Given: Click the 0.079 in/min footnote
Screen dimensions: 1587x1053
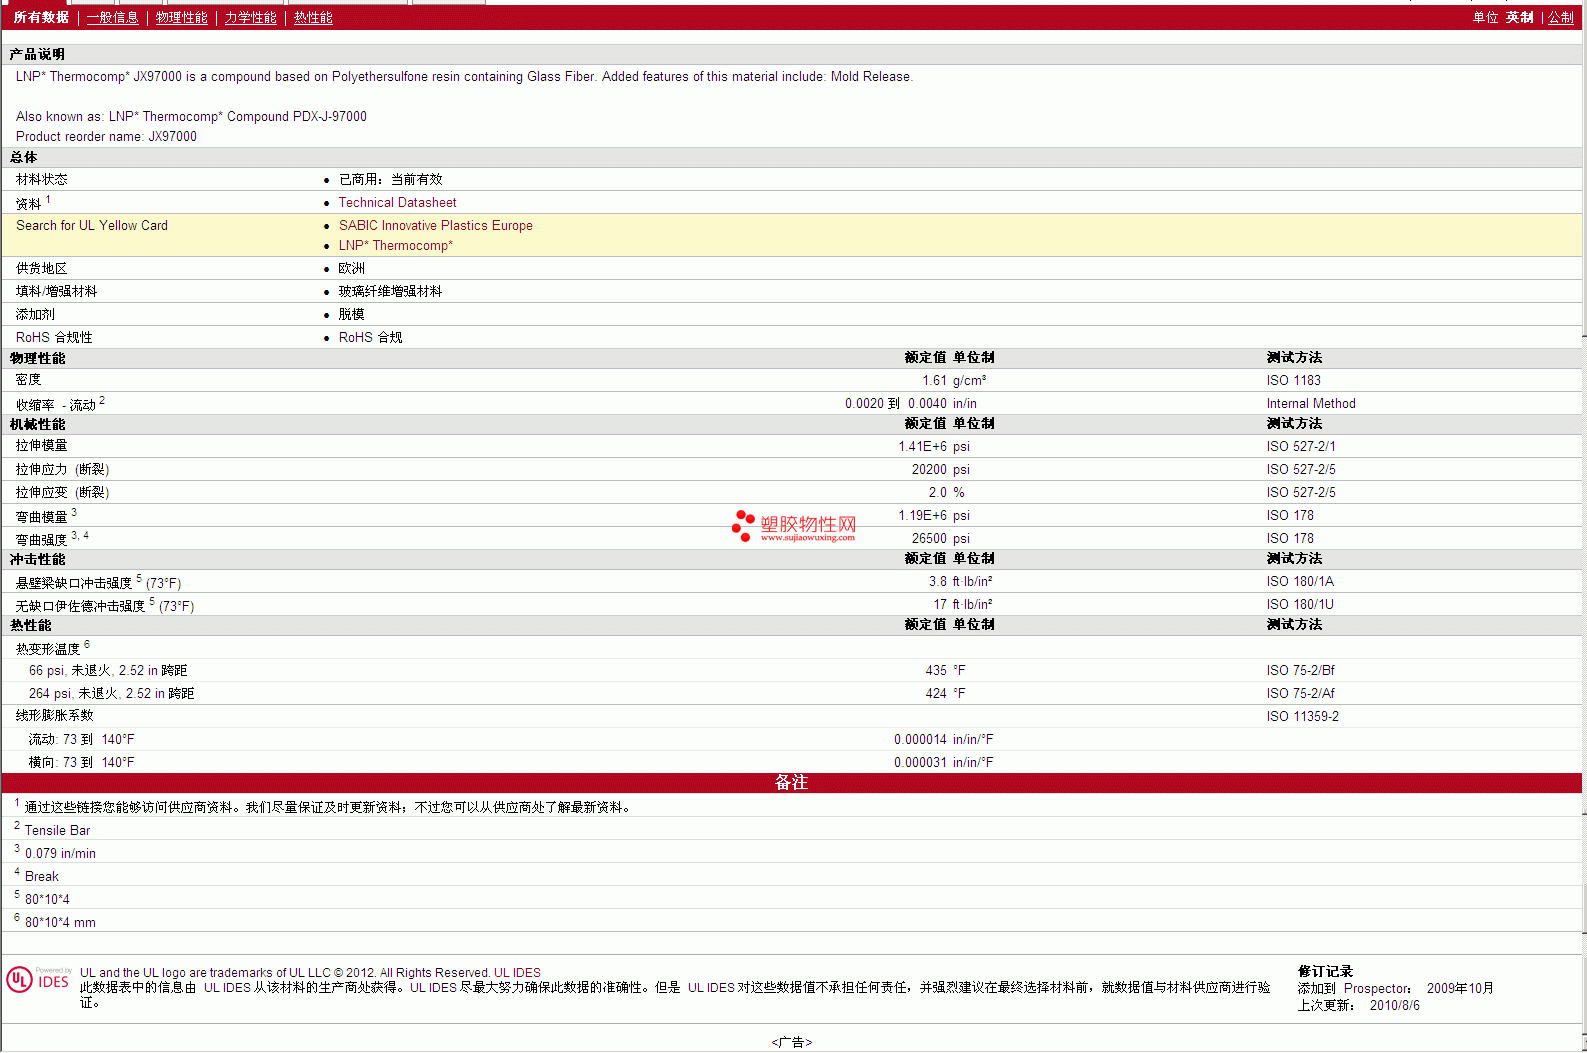Looking at the screenshot, I should coord(60,854).
